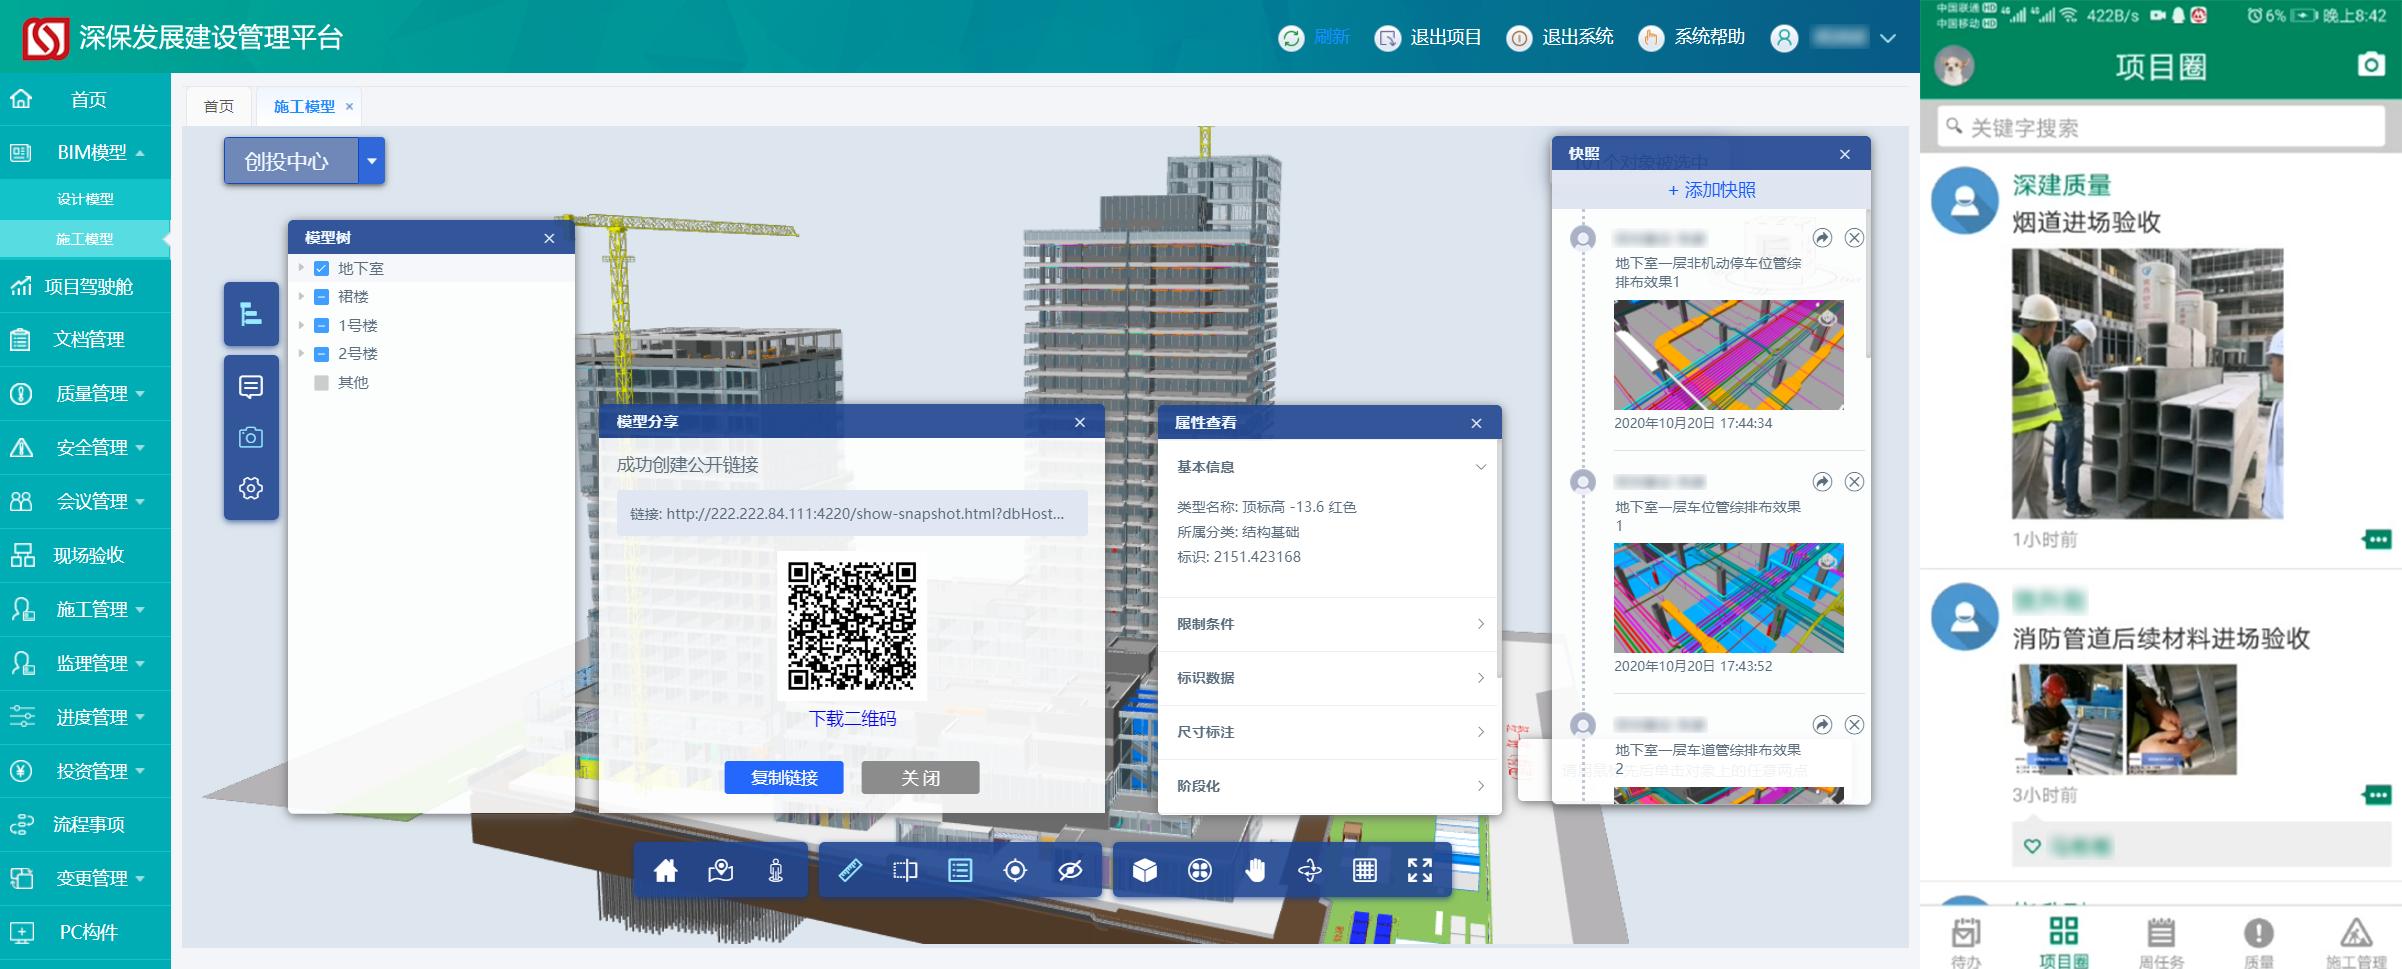This screenshot has height=969, width=2402.
Task: Toggle the 地下室 checkbox in model tree
Action: click(322, 268)
